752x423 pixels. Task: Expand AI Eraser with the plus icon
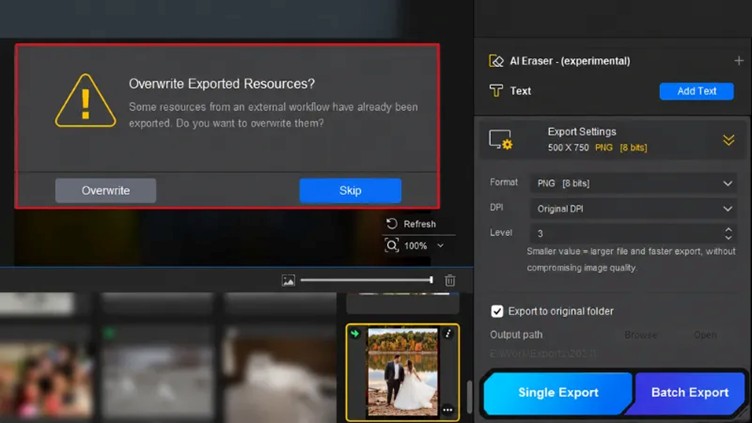coord(739,61)
